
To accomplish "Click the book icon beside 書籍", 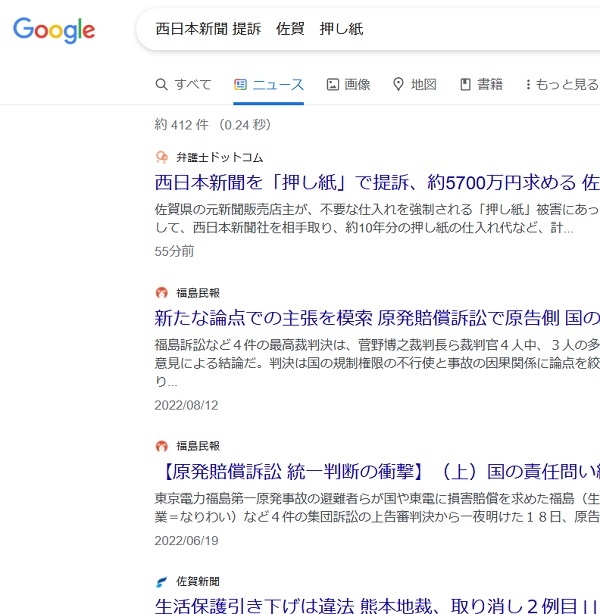I will point(465,84).
